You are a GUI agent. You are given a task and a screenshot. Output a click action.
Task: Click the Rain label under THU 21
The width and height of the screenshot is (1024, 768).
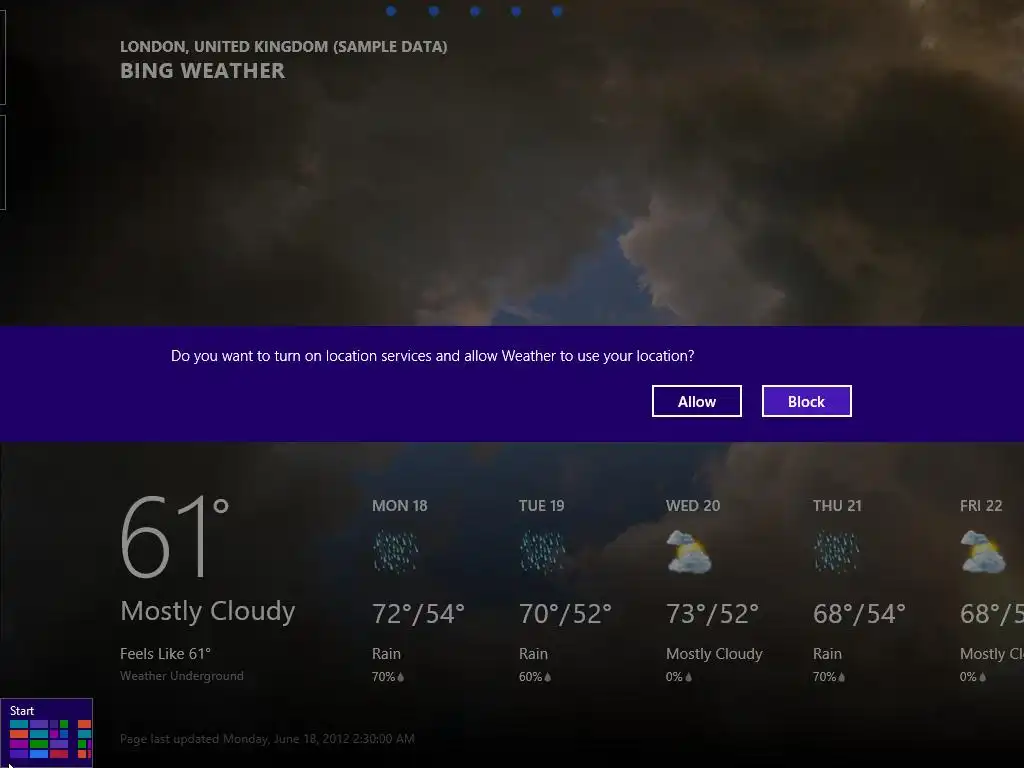[827, 654]
